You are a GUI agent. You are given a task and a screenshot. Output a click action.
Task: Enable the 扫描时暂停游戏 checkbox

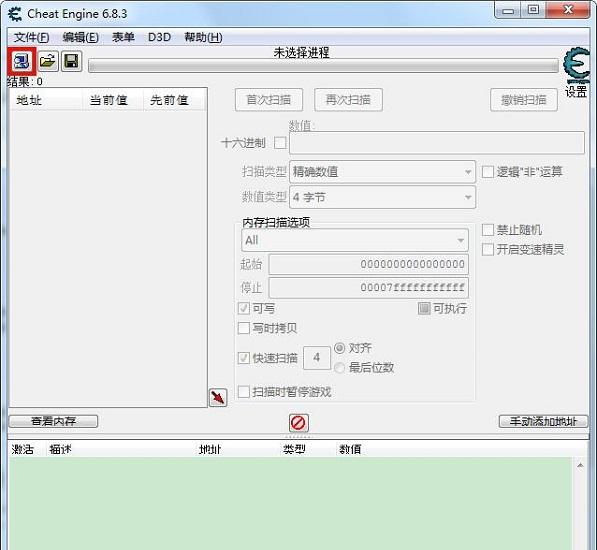point(244,392)
